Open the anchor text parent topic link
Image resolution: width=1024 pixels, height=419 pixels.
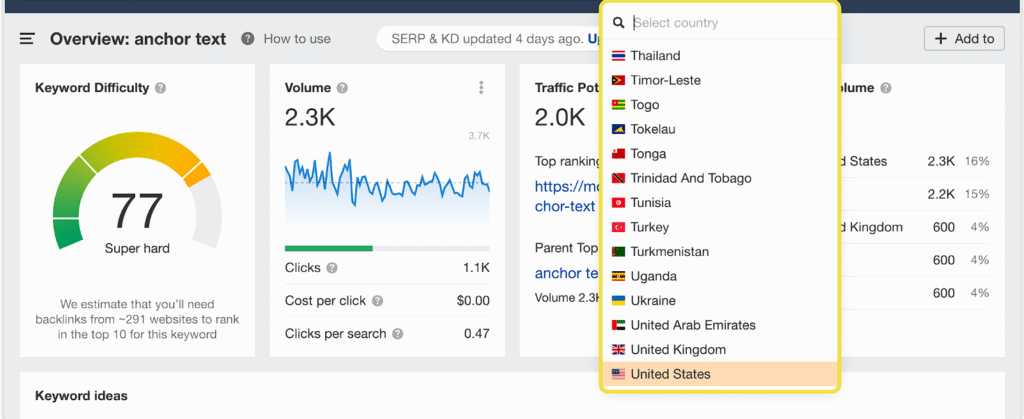tap(566, 273)
